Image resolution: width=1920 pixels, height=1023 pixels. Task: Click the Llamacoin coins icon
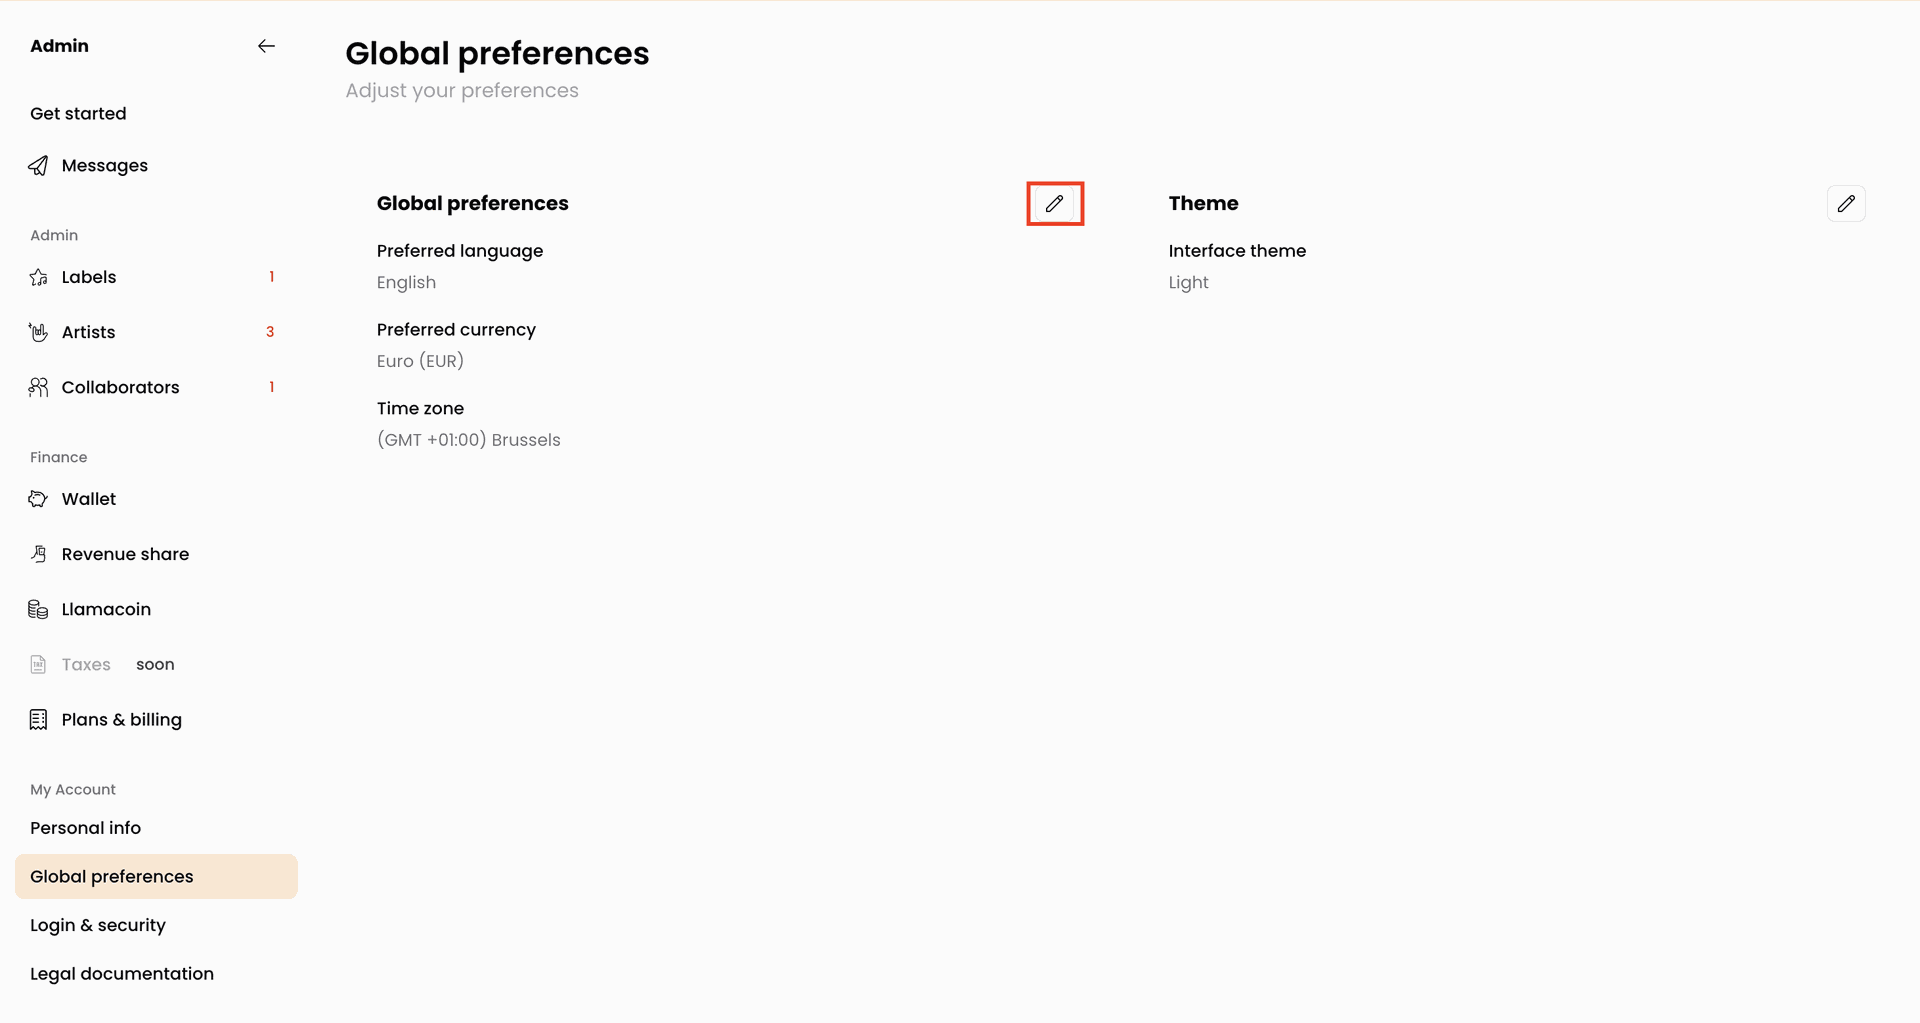coord(38,609)
